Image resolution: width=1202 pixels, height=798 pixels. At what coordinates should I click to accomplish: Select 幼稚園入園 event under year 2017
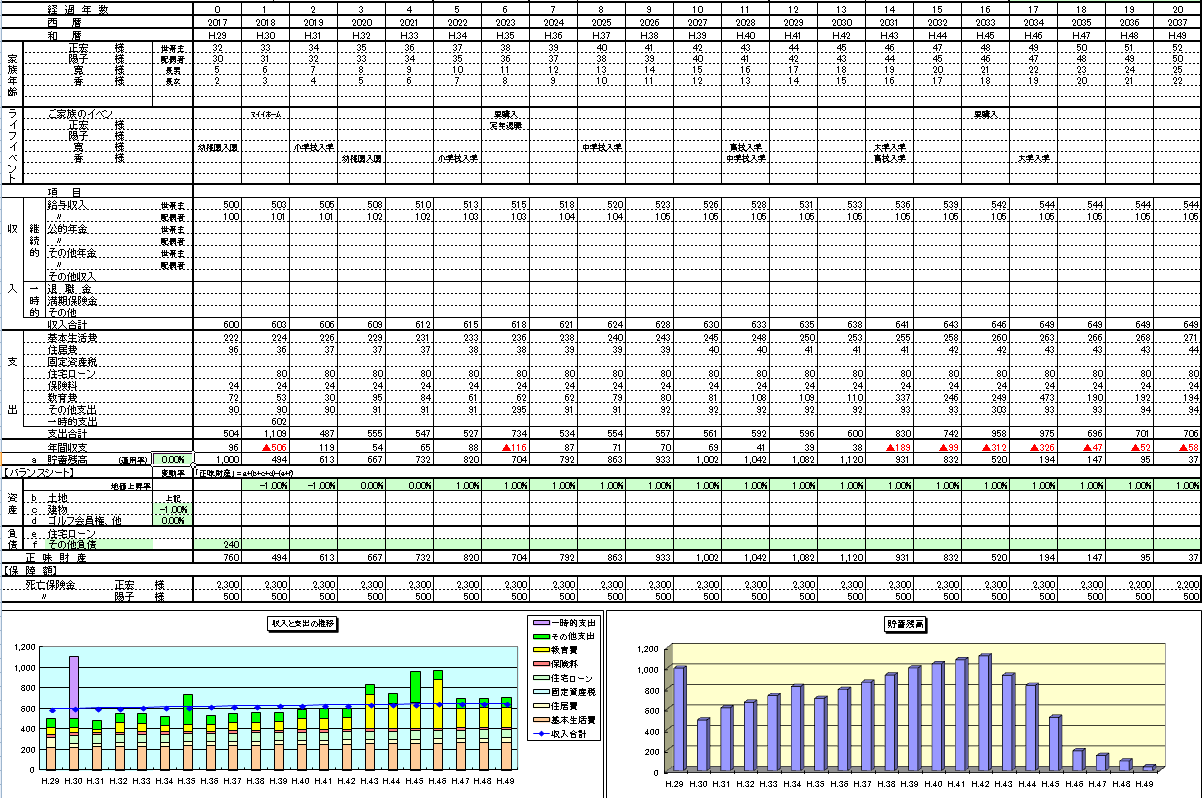[x=217, y=147]
